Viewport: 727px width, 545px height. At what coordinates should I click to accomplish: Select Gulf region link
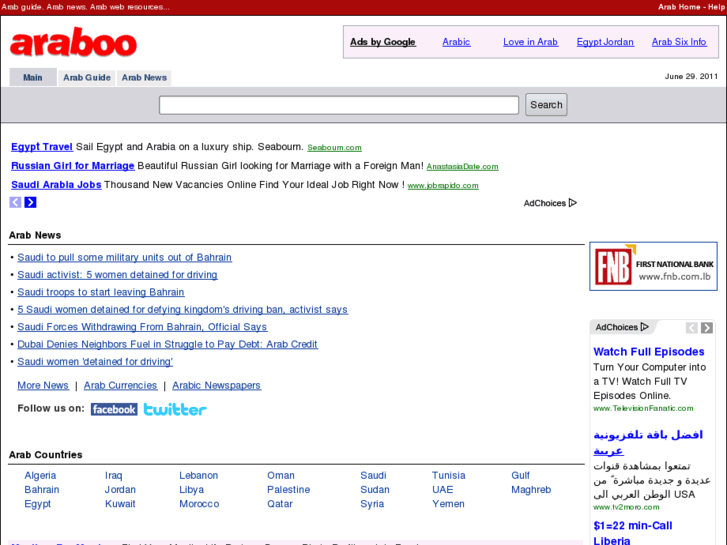tap(520, 475)
